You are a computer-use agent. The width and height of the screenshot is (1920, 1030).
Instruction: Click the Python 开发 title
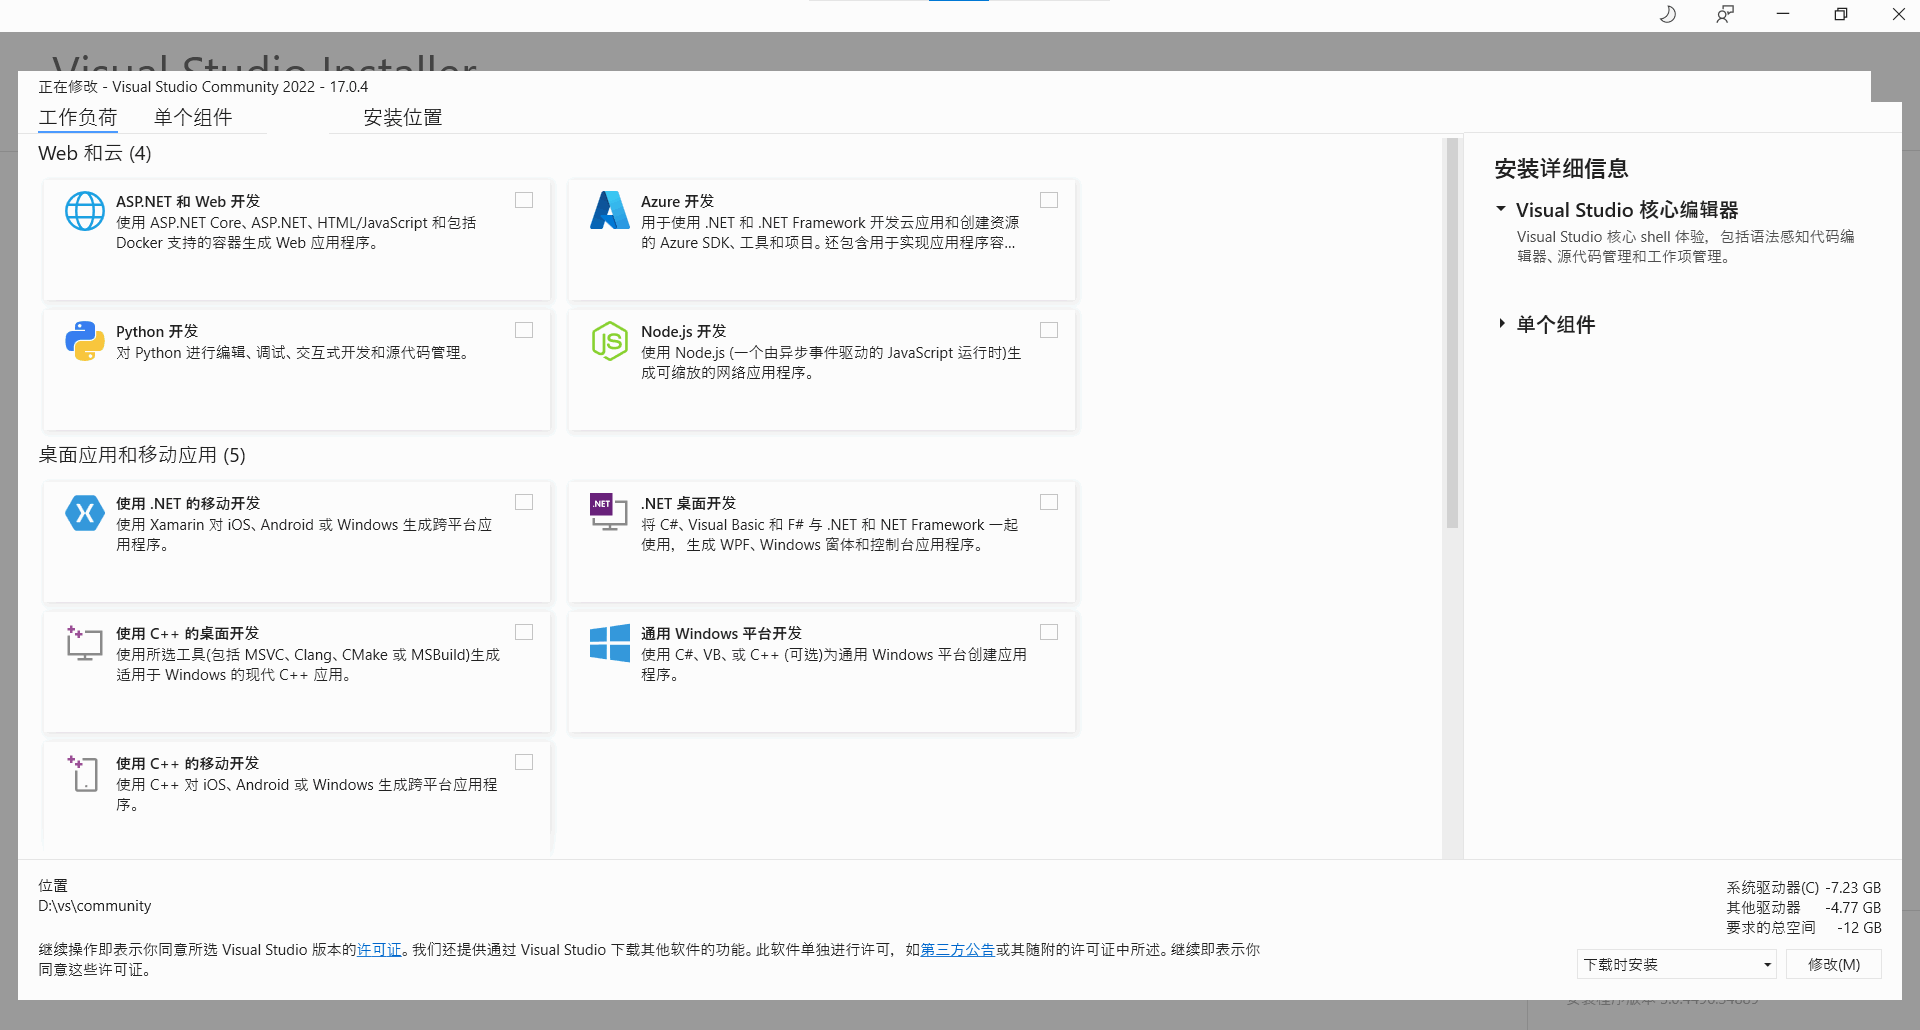pos(157,331)
